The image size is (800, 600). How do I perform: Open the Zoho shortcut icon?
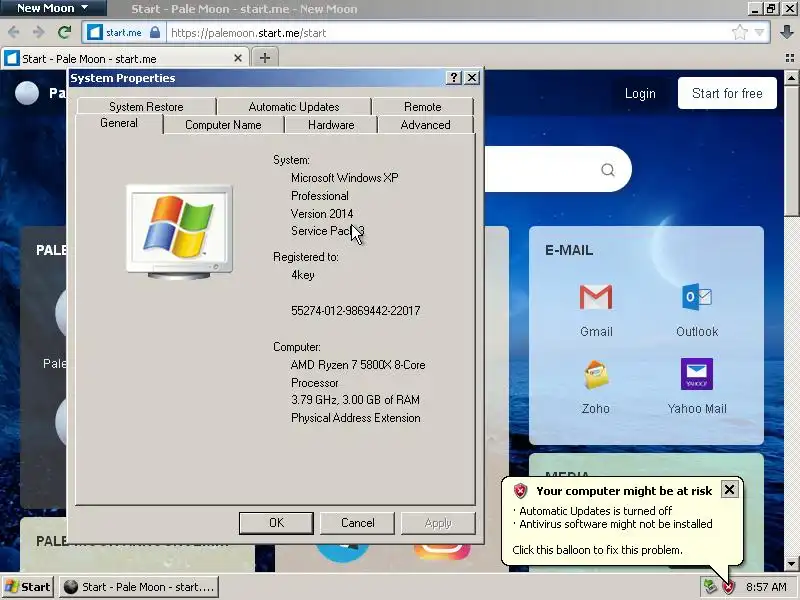pyautogui.click(x=595, y=375)
